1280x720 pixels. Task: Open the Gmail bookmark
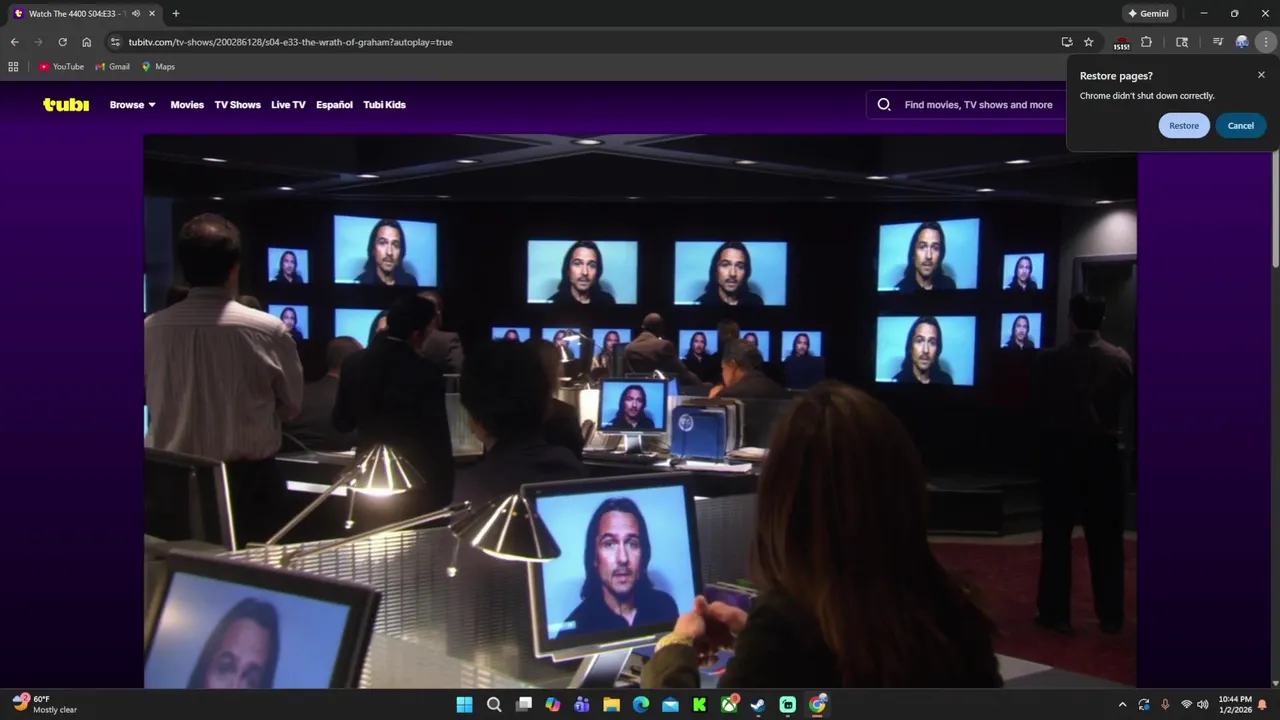[x=112, y=67]
